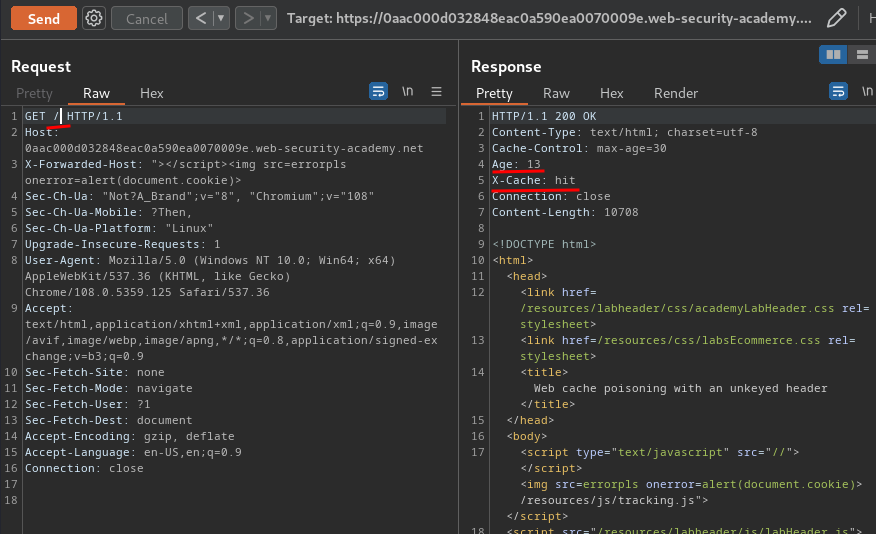Viewport: 876px width, 534px height.
Task: Click the page title text in response
Action: pyautogui.click(x=680, y=388)
